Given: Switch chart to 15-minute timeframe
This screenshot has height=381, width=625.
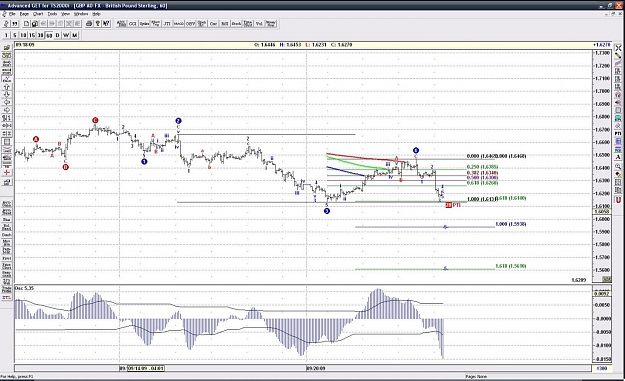Looking at the screenshot, I should (x=32, y=35).
